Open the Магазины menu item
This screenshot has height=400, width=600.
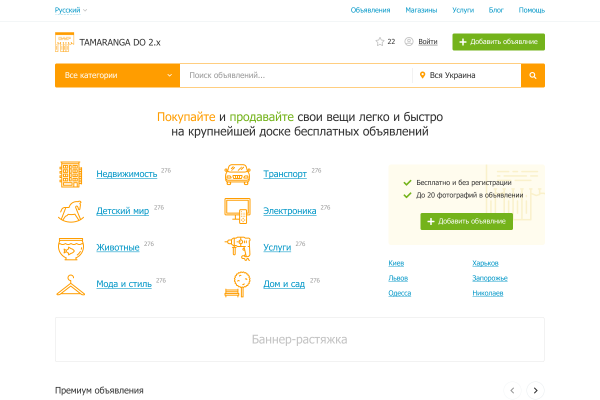(x=421, y=10)
